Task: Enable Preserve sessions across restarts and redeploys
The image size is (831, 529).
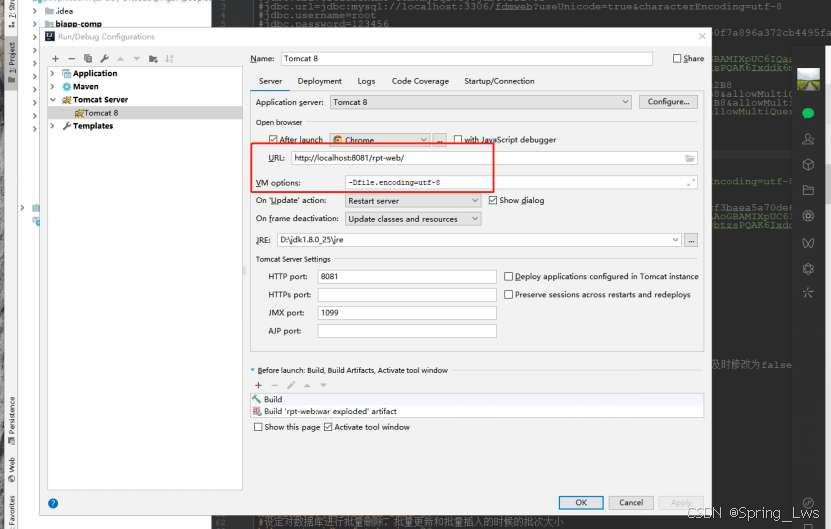Action: point(508,294)
